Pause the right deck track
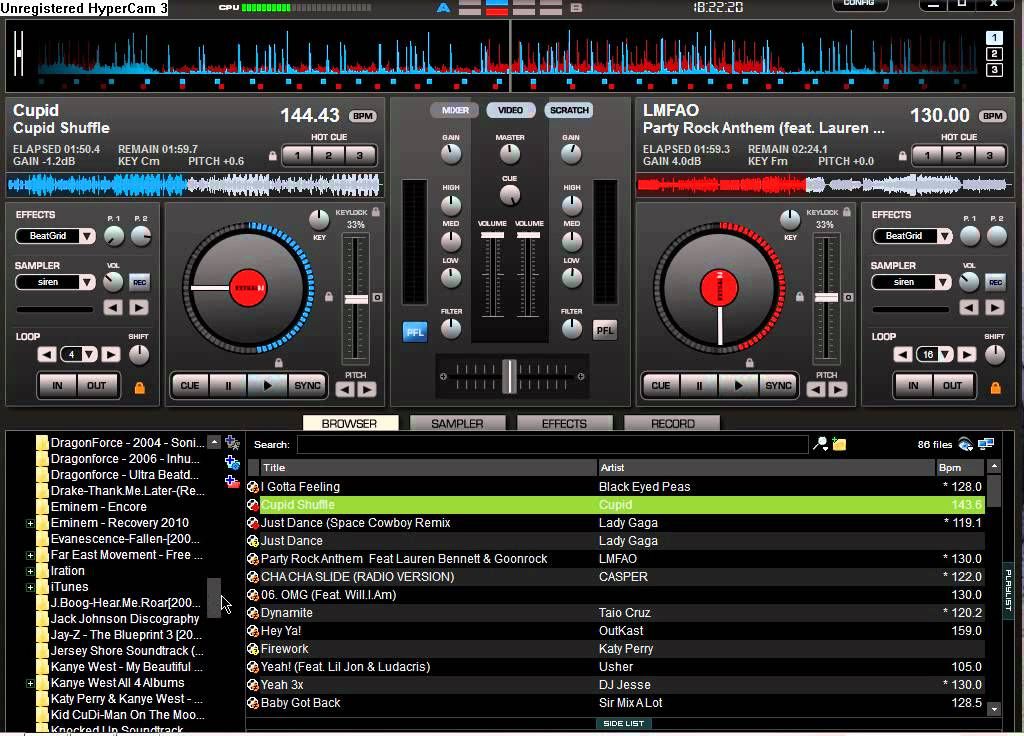The image size is (1024, 736). [699, 385]
